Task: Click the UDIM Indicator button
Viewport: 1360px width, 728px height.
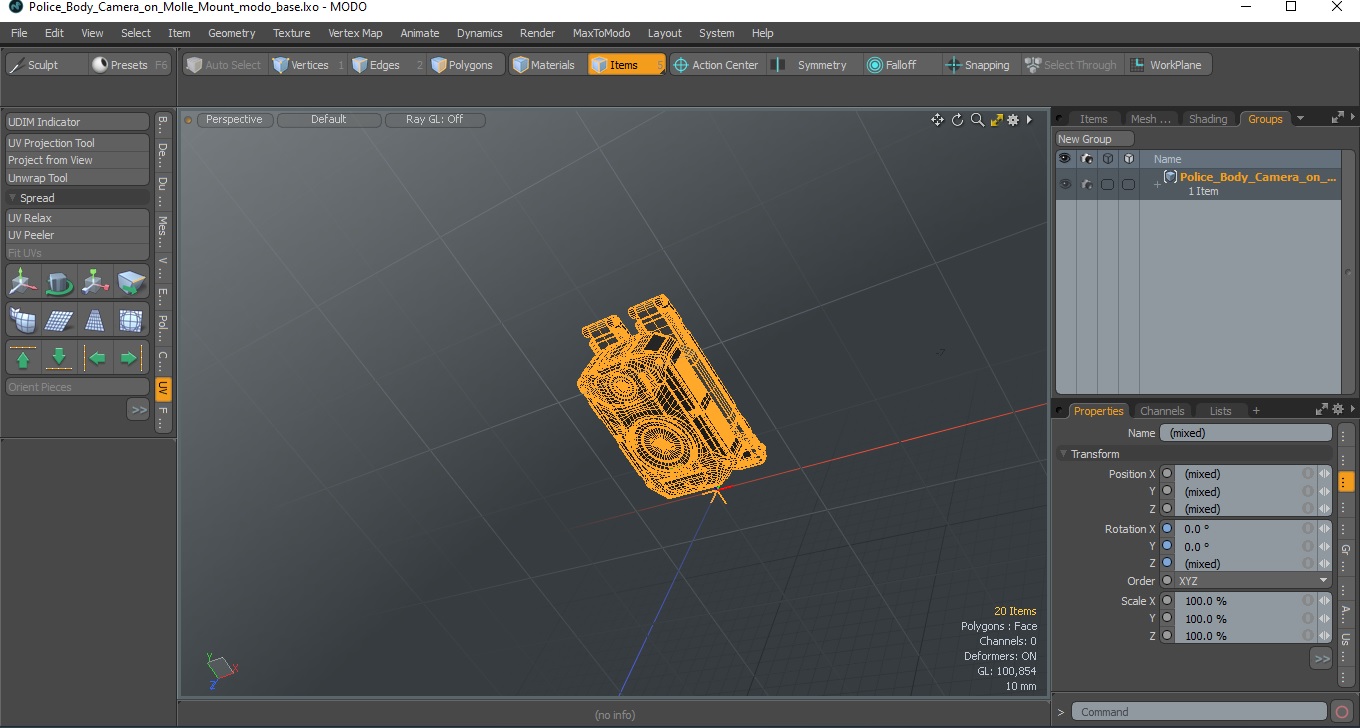Action: pos(78,122)
